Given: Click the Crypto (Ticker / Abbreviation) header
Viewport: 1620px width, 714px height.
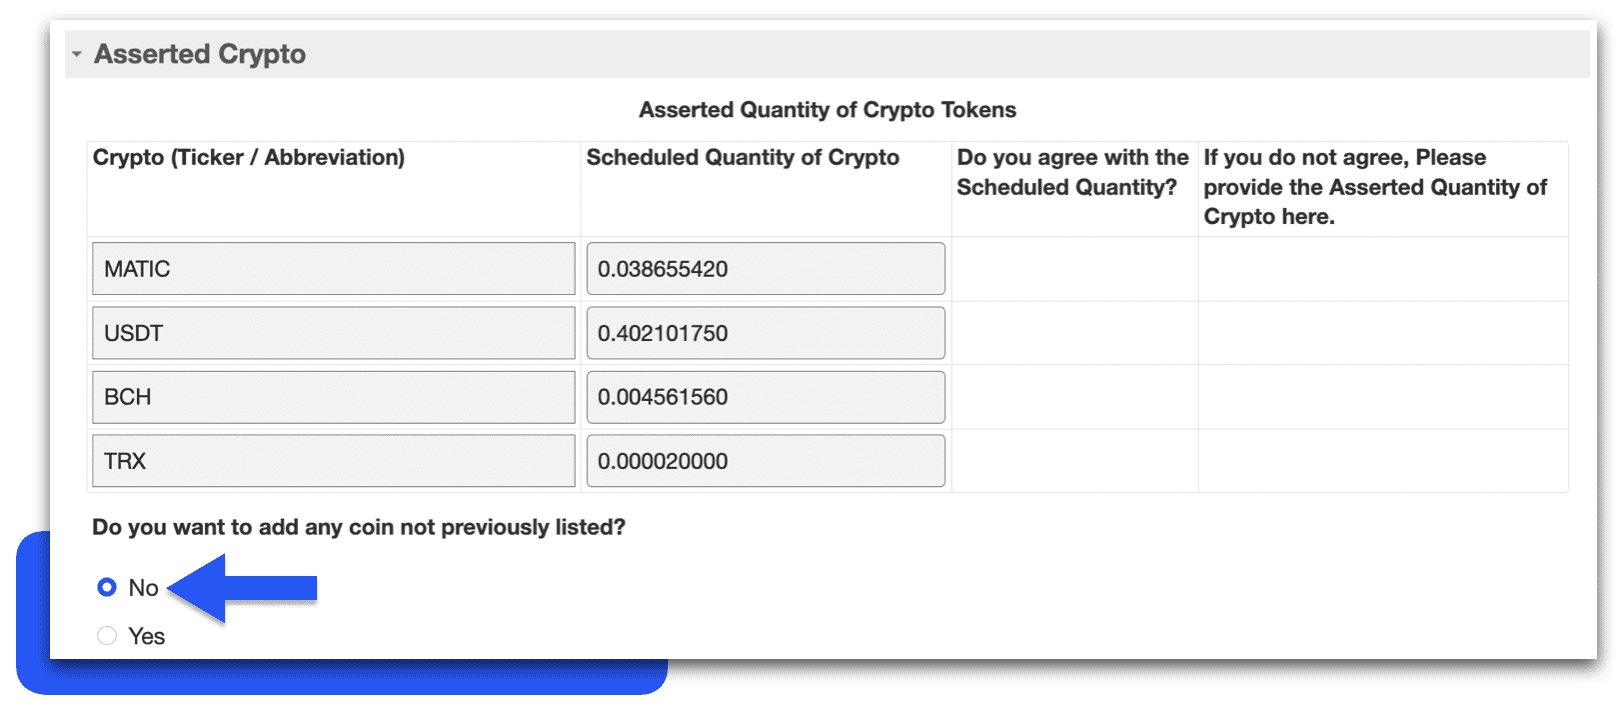Looking at the screenshot, I should [249, 158].
